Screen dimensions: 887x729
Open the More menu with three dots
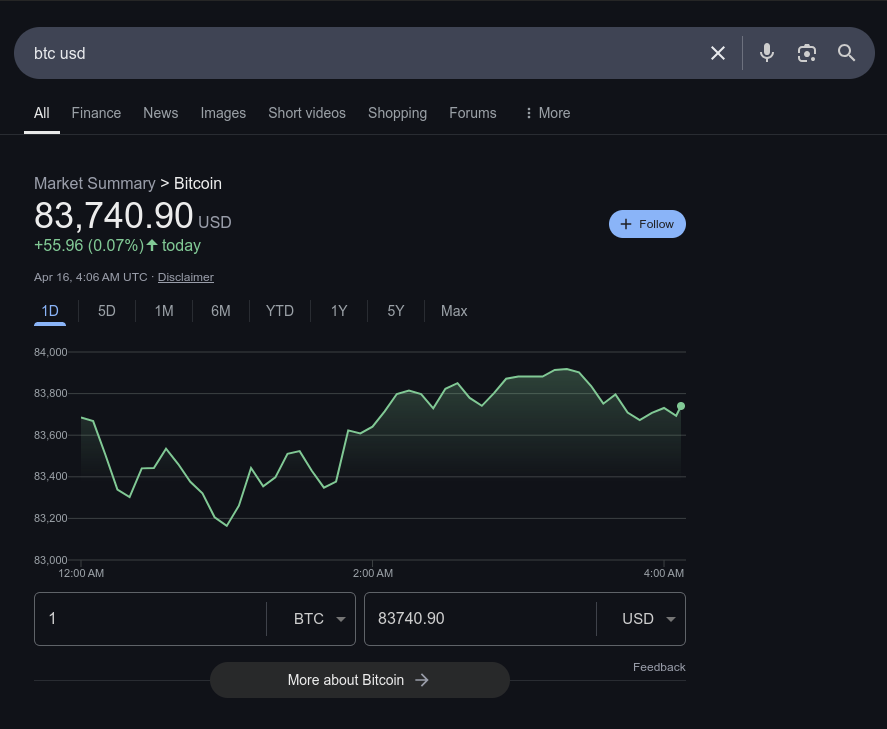tap(547, 113)
